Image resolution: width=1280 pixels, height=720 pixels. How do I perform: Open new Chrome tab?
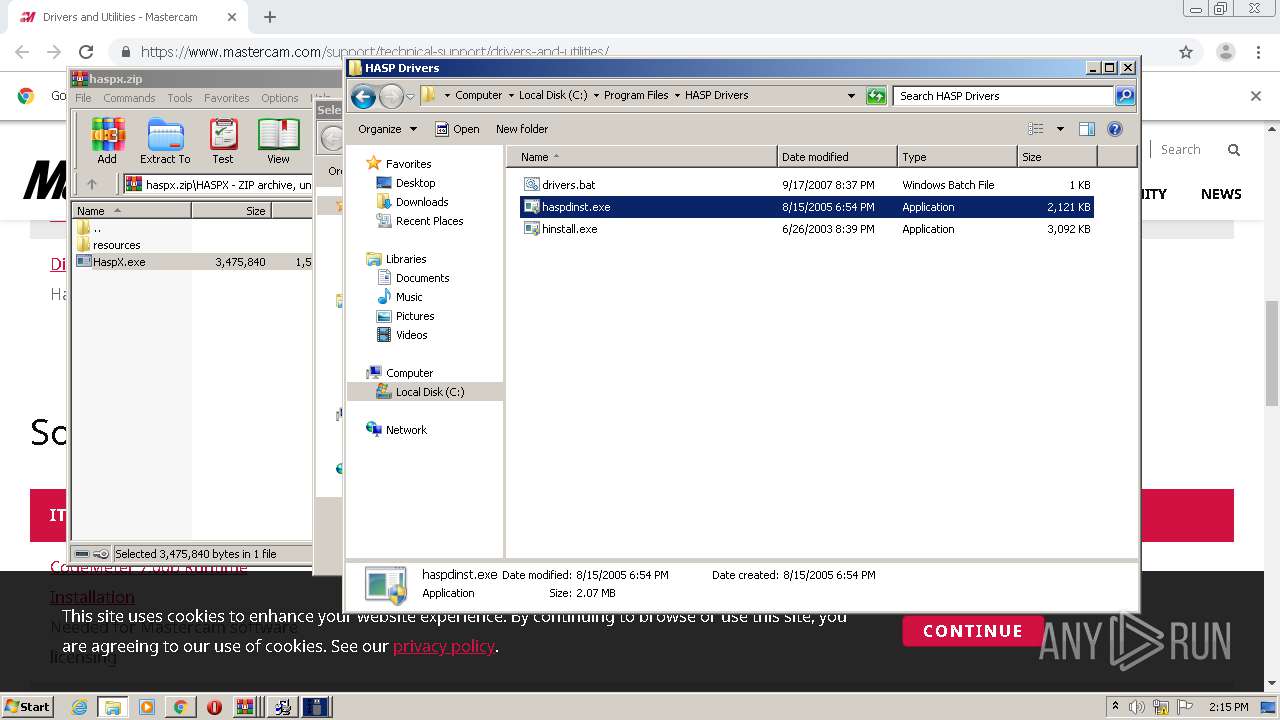(x=269, y=17)
